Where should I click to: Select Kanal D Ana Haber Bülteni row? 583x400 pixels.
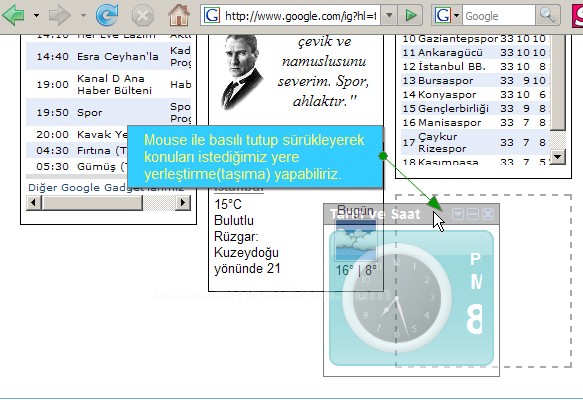click(108, 84)
